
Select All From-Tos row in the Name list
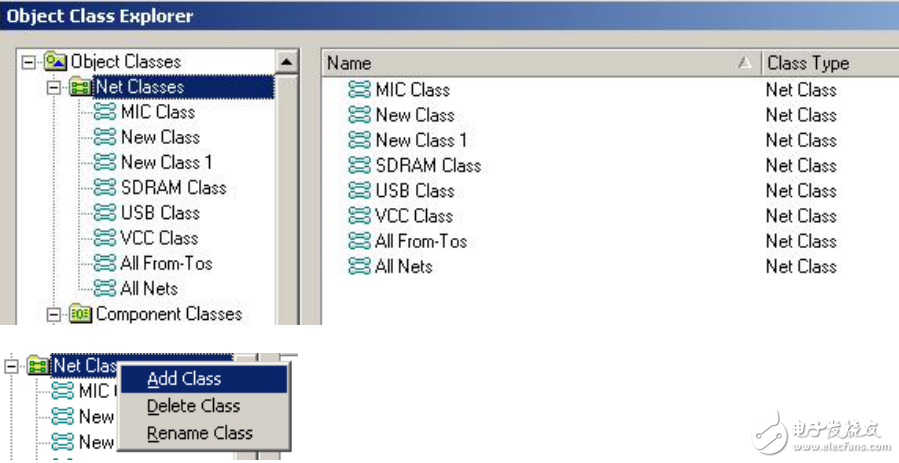pyautogui.click(x=420, y=241)
